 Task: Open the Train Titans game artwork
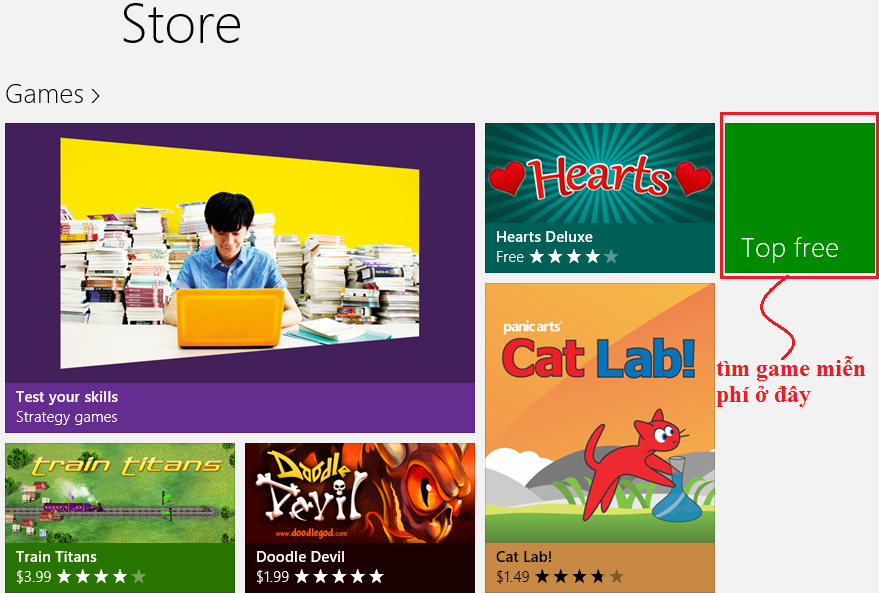[120, 493]
